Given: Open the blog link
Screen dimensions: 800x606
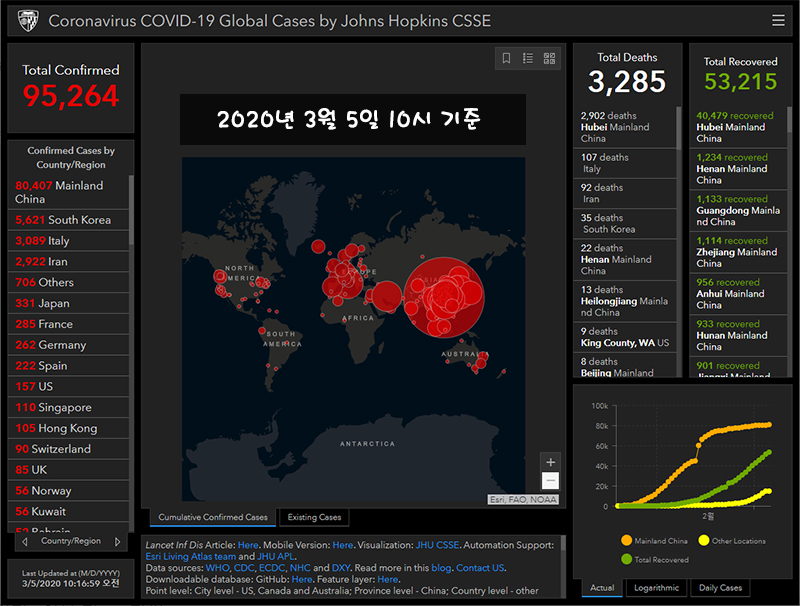Looking at the screenshot, I should point(441,568).
